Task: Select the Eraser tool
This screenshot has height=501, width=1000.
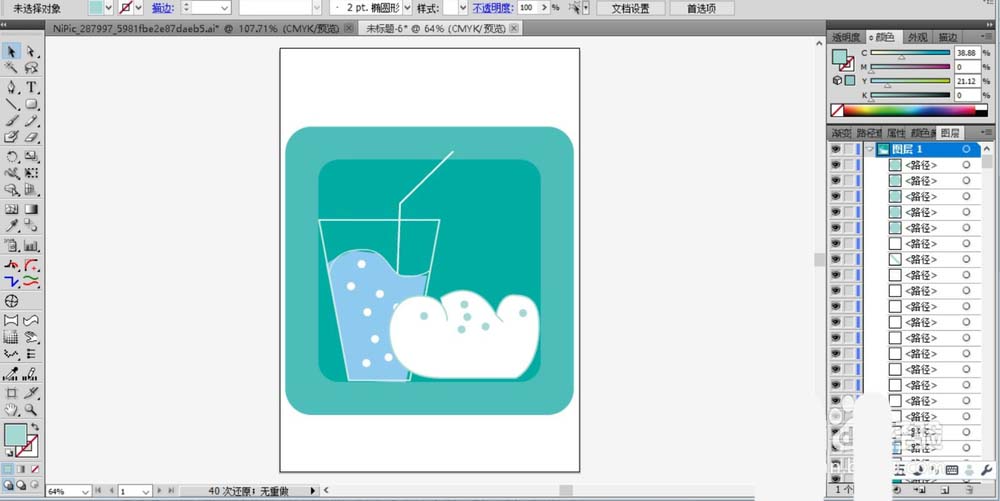Action: 31,136
